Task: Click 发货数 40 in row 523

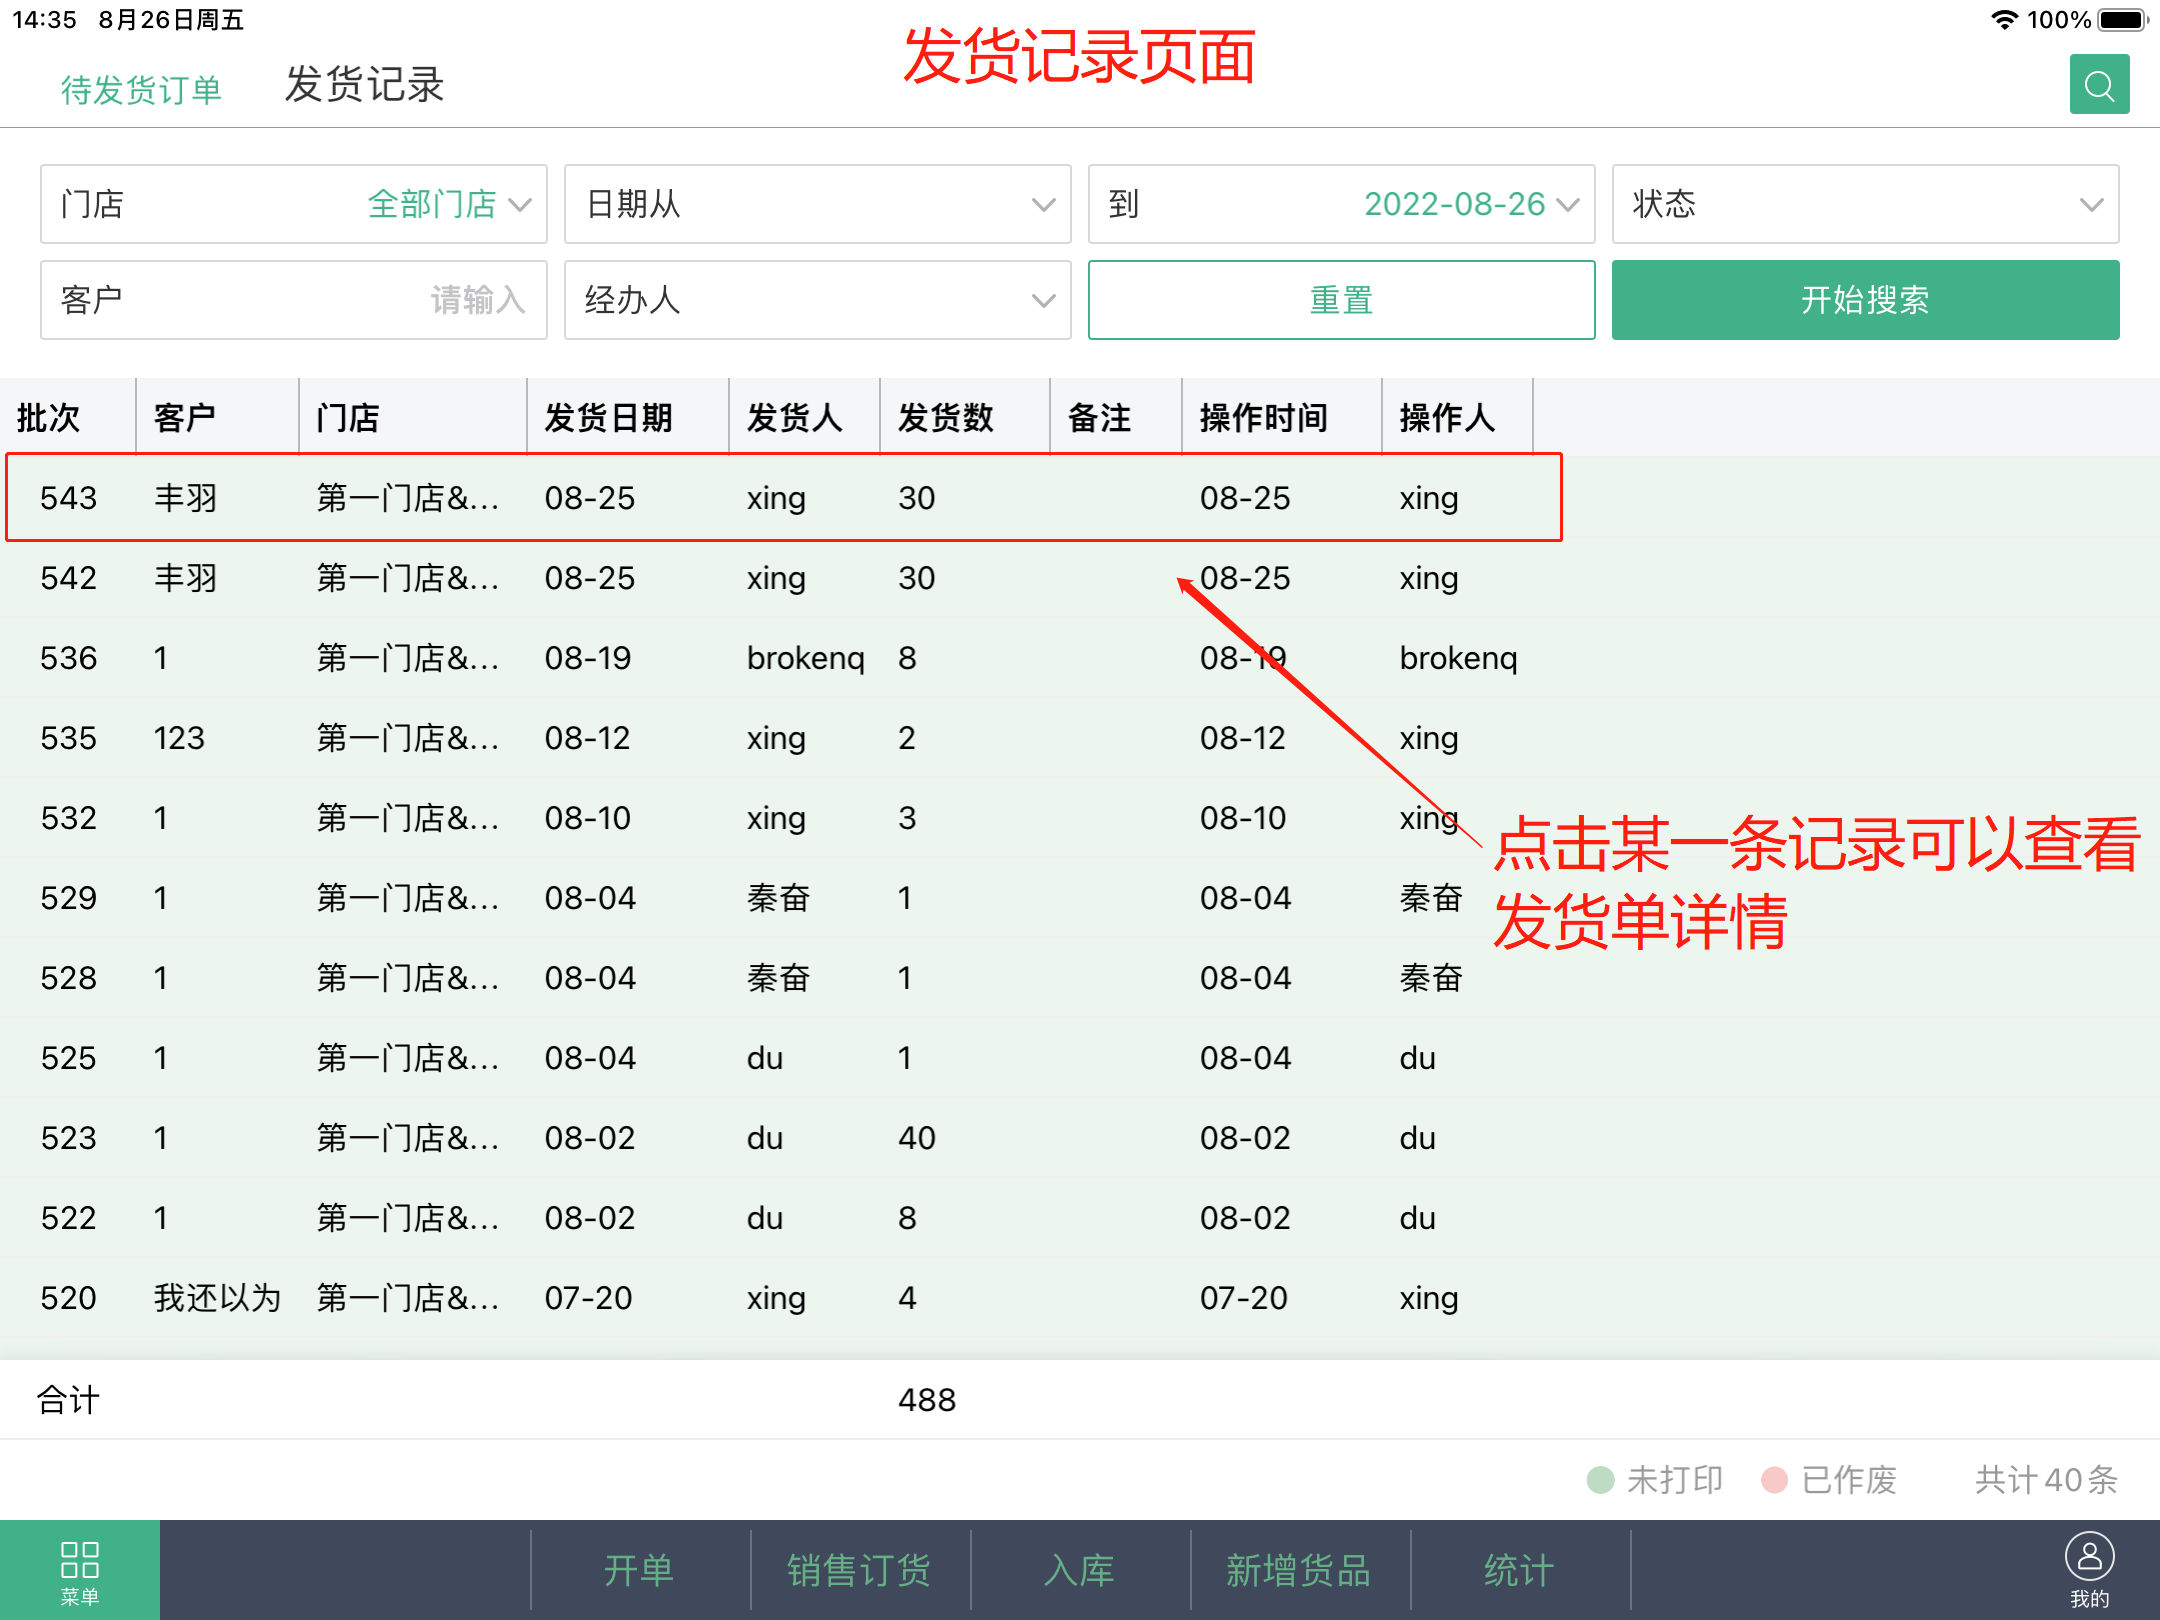Action: 917,1138
